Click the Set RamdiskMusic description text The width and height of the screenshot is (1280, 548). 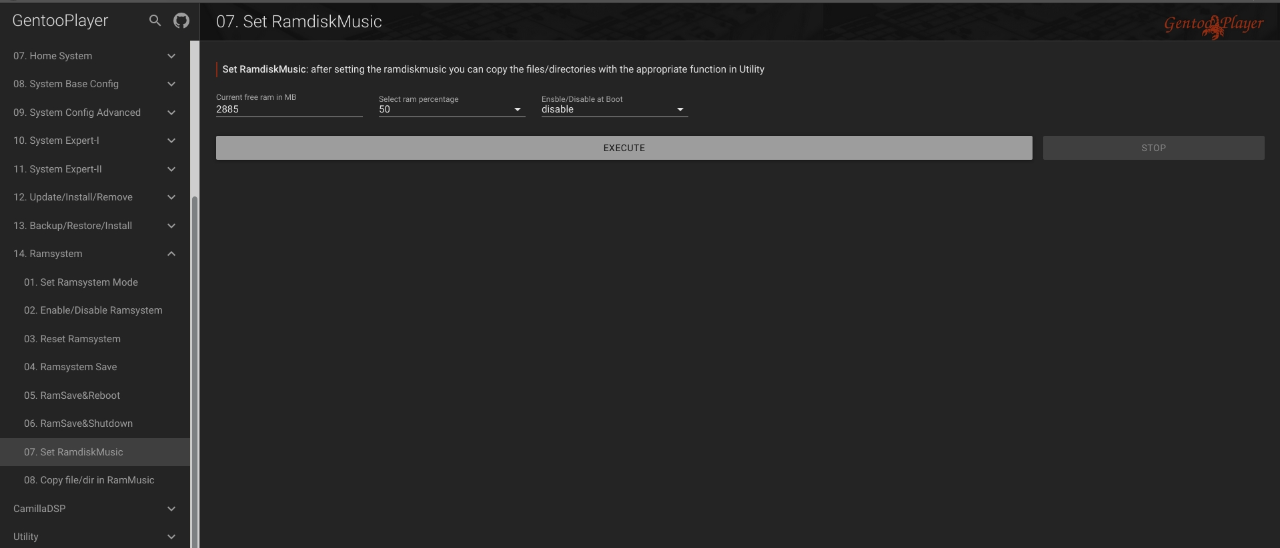tap(494, 70)
